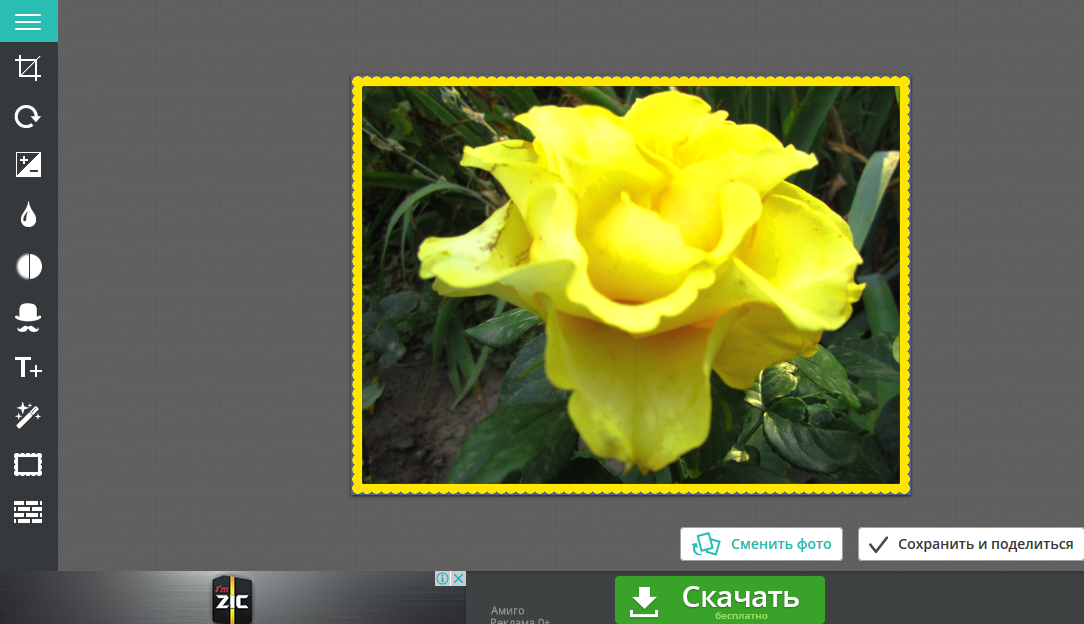Open the Exposure plus/minus adjustment tool
Viewport: 1084px width, 624px height.
click(28, 165)
